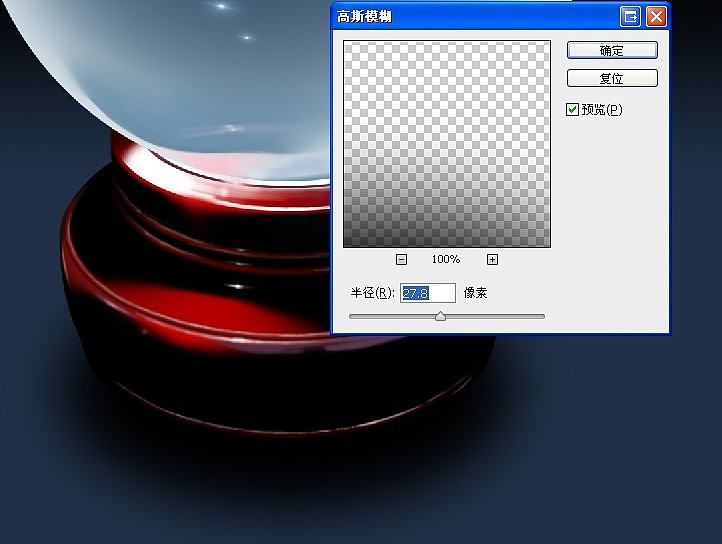This screenshot has width=722, height=544.
Task: Click the 像素 unit label
Action: click(x=475, y=292)
